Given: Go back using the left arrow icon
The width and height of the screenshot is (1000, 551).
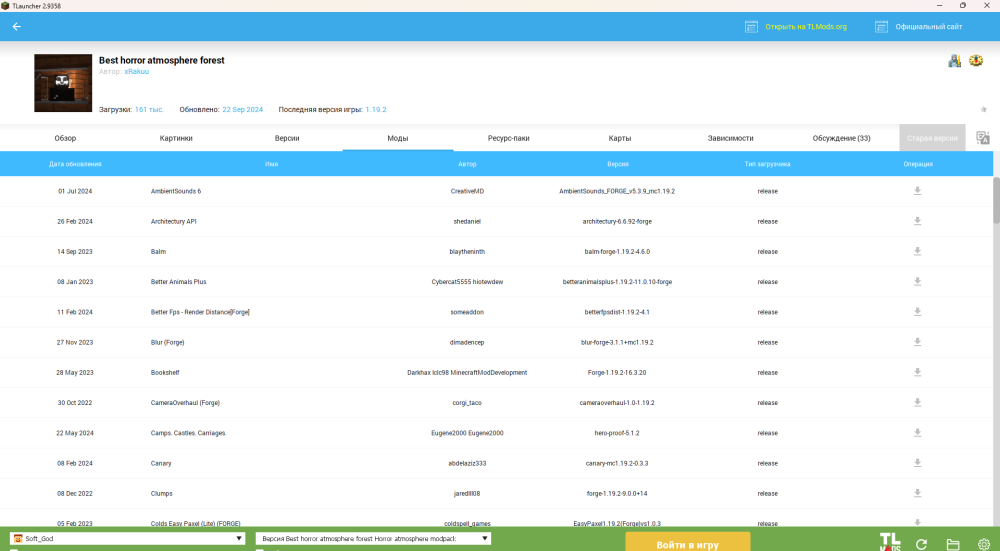Looking at the screenshot, I should 17,27.
